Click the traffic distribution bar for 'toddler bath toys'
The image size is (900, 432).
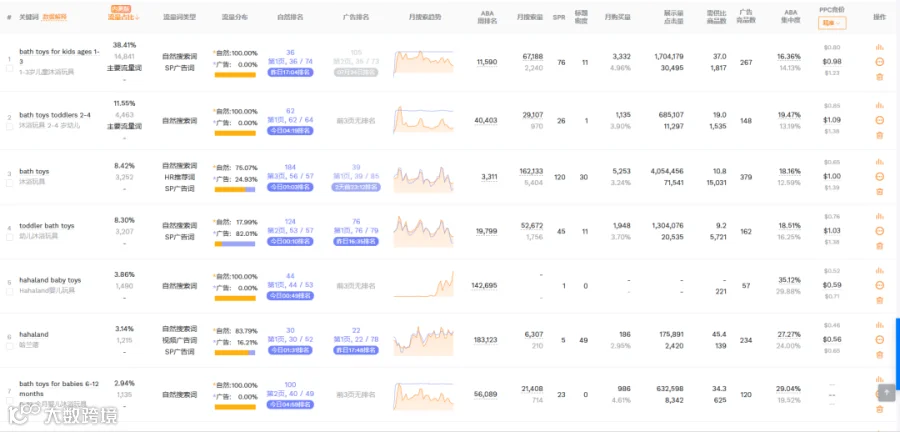tap(235, 244)
